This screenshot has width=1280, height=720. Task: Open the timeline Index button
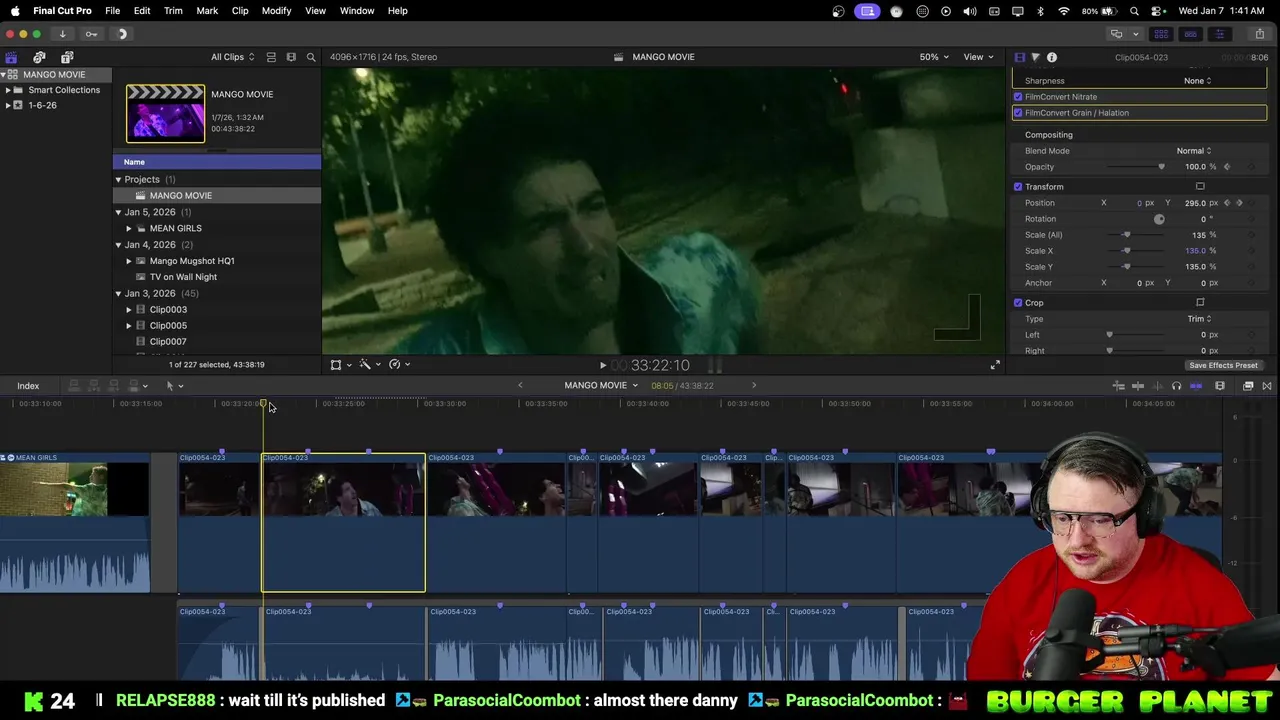tap(28, 386)
